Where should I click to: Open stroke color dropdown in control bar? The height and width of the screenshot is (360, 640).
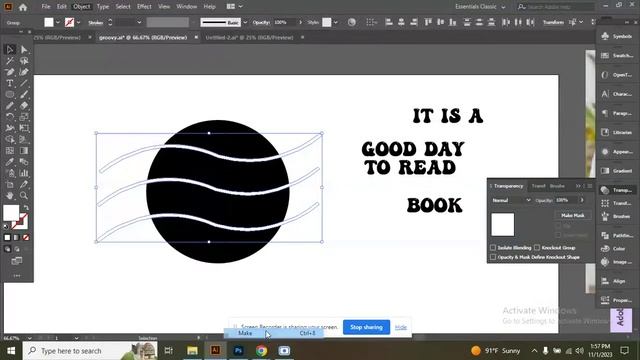78,22
